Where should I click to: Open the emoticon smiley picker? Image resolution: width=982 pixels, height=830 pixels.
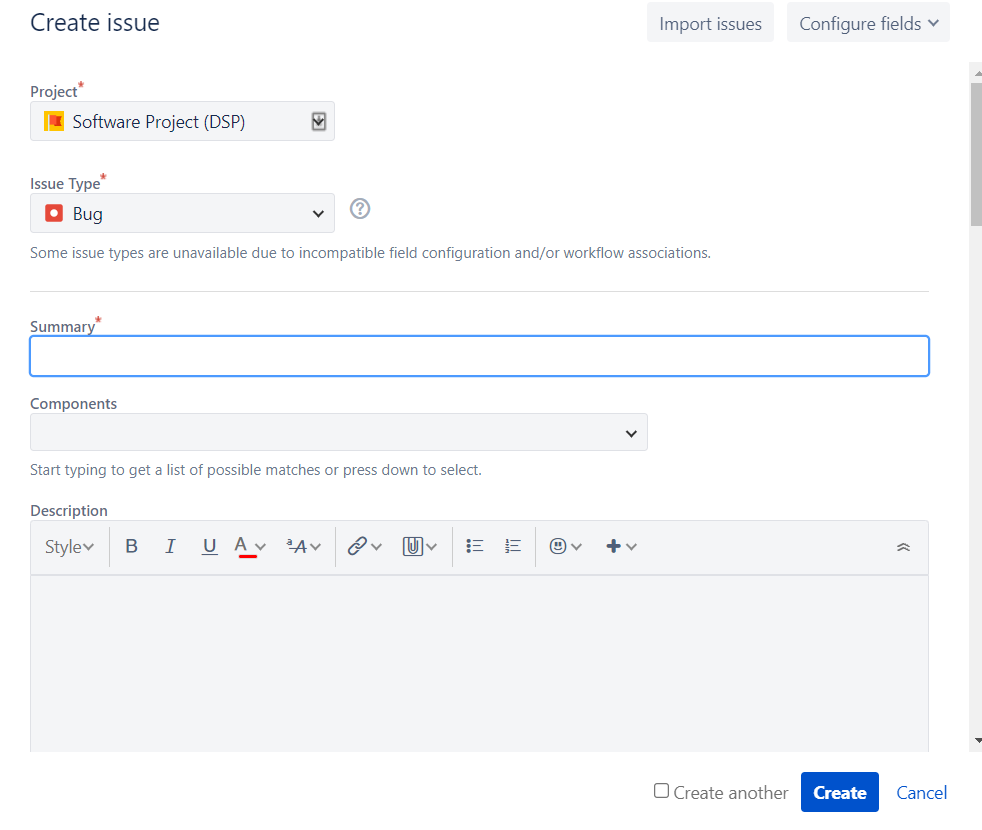click(565, 546)
